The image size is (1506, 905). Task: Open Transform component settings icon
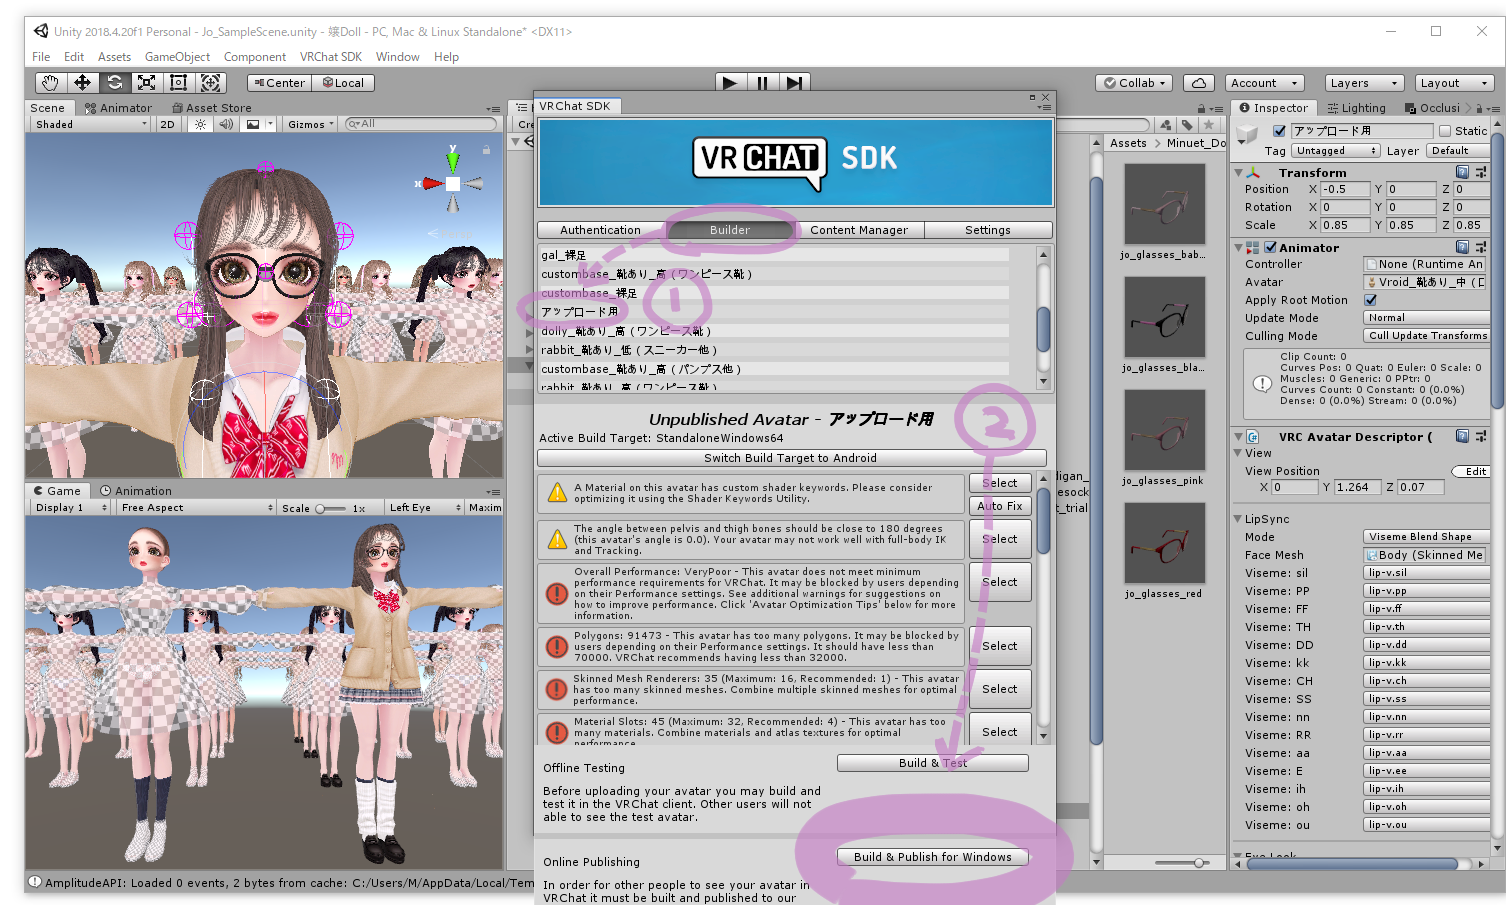[x=1481, y=172]
